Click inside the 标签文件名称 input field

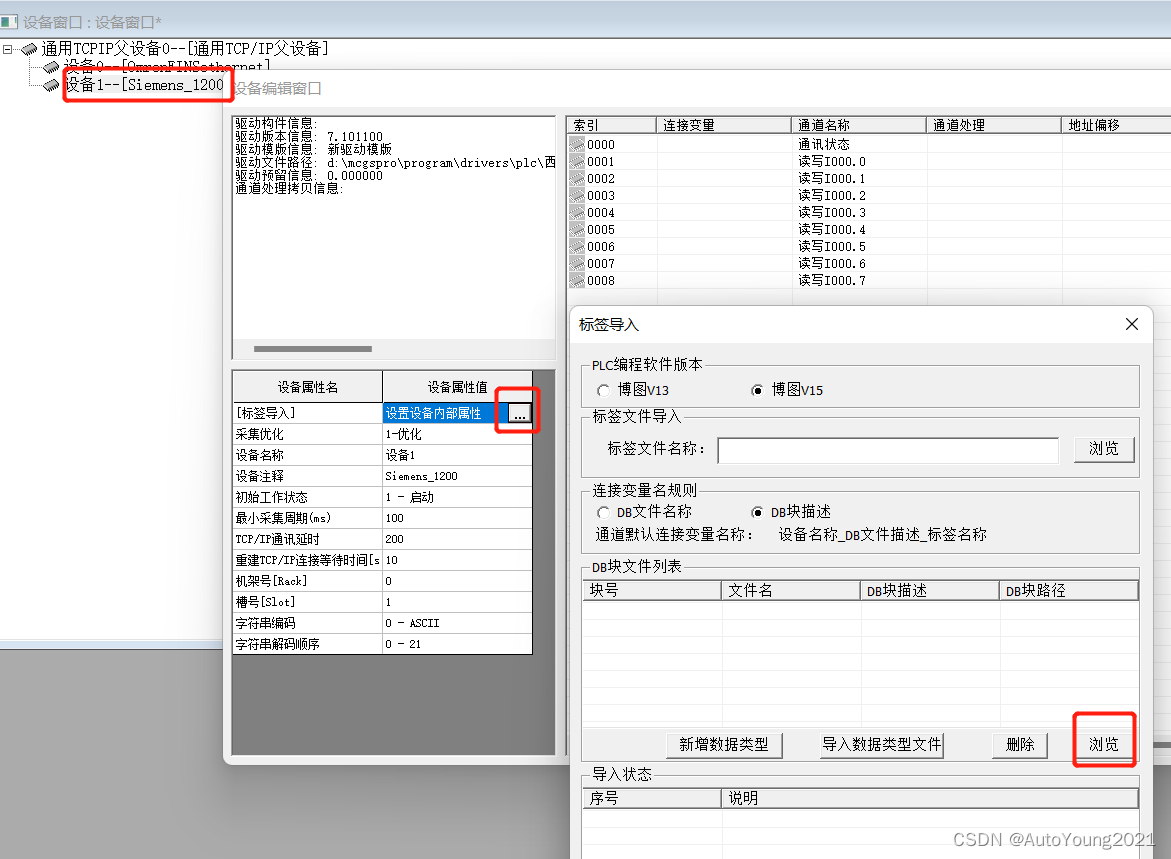pyautogui.click(x=888, y=450)
